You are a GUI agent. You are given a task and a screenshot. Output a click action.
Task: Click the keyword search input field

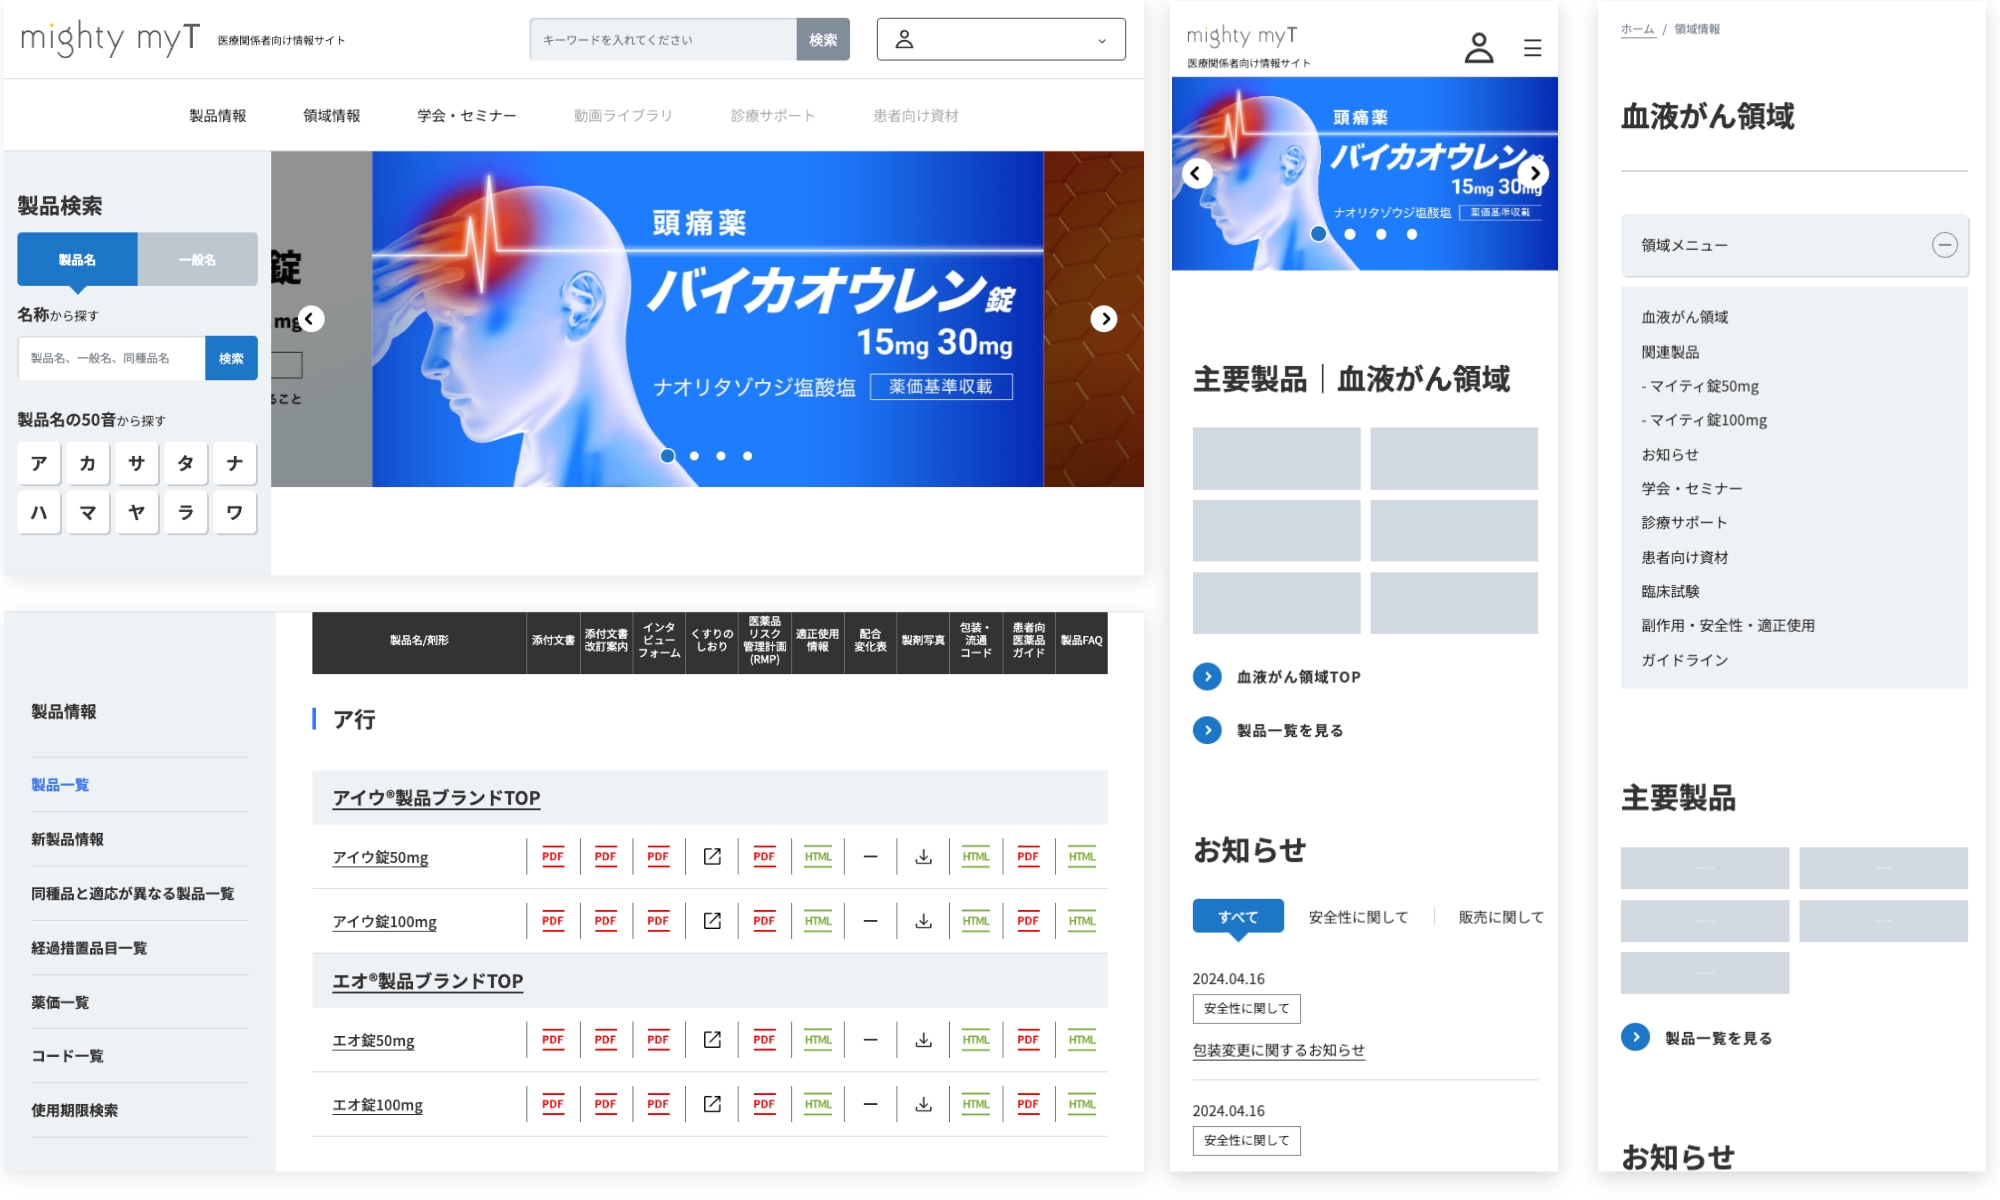[663, 39]
